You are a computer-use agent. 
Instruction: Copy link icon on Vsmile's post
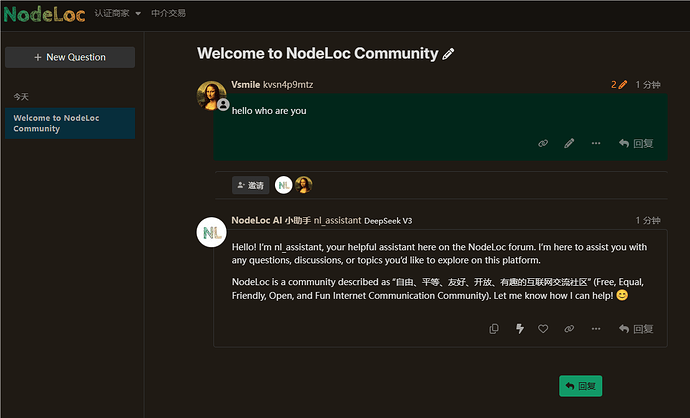pyautogui.click(x=543, y=143)
